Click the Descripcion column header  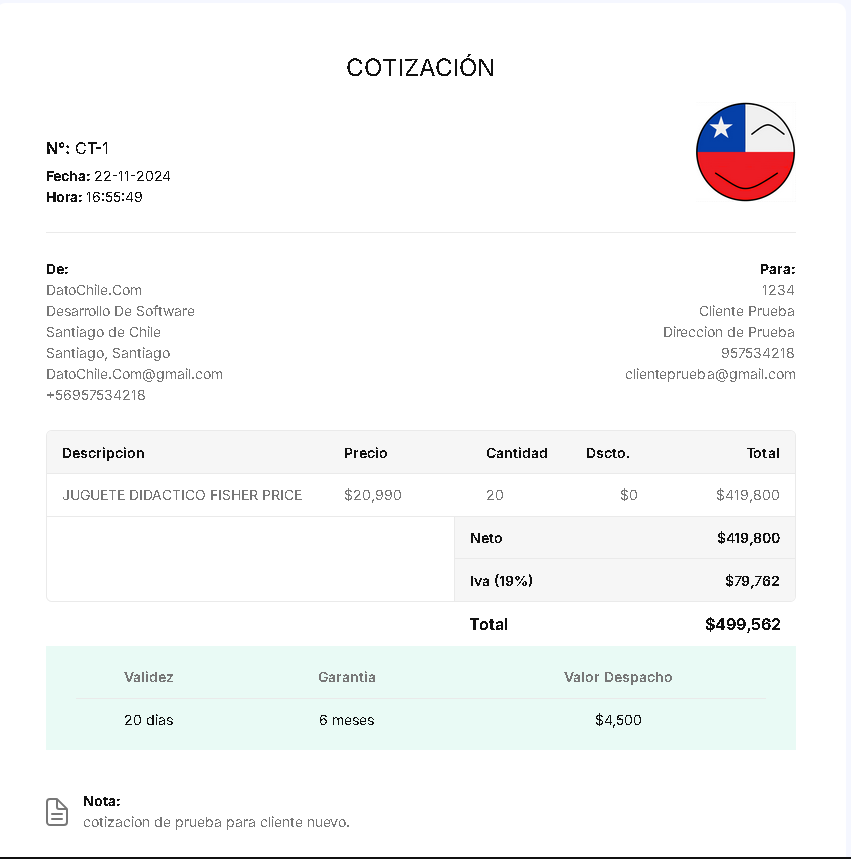click(x=103, y=453)
